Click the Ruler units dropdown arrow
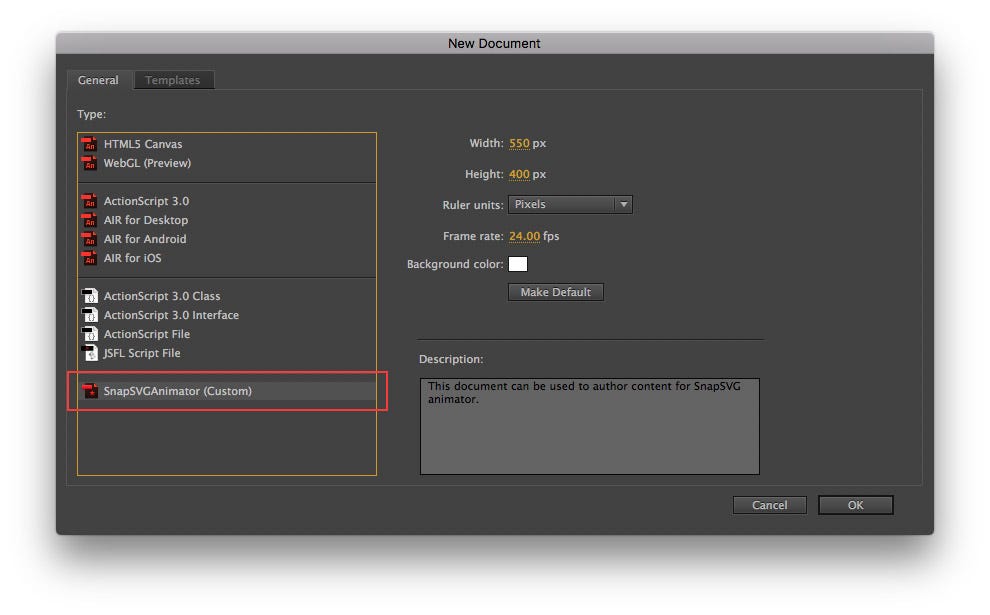This screenshot has height=615, width=990. (x=623, y=204)
